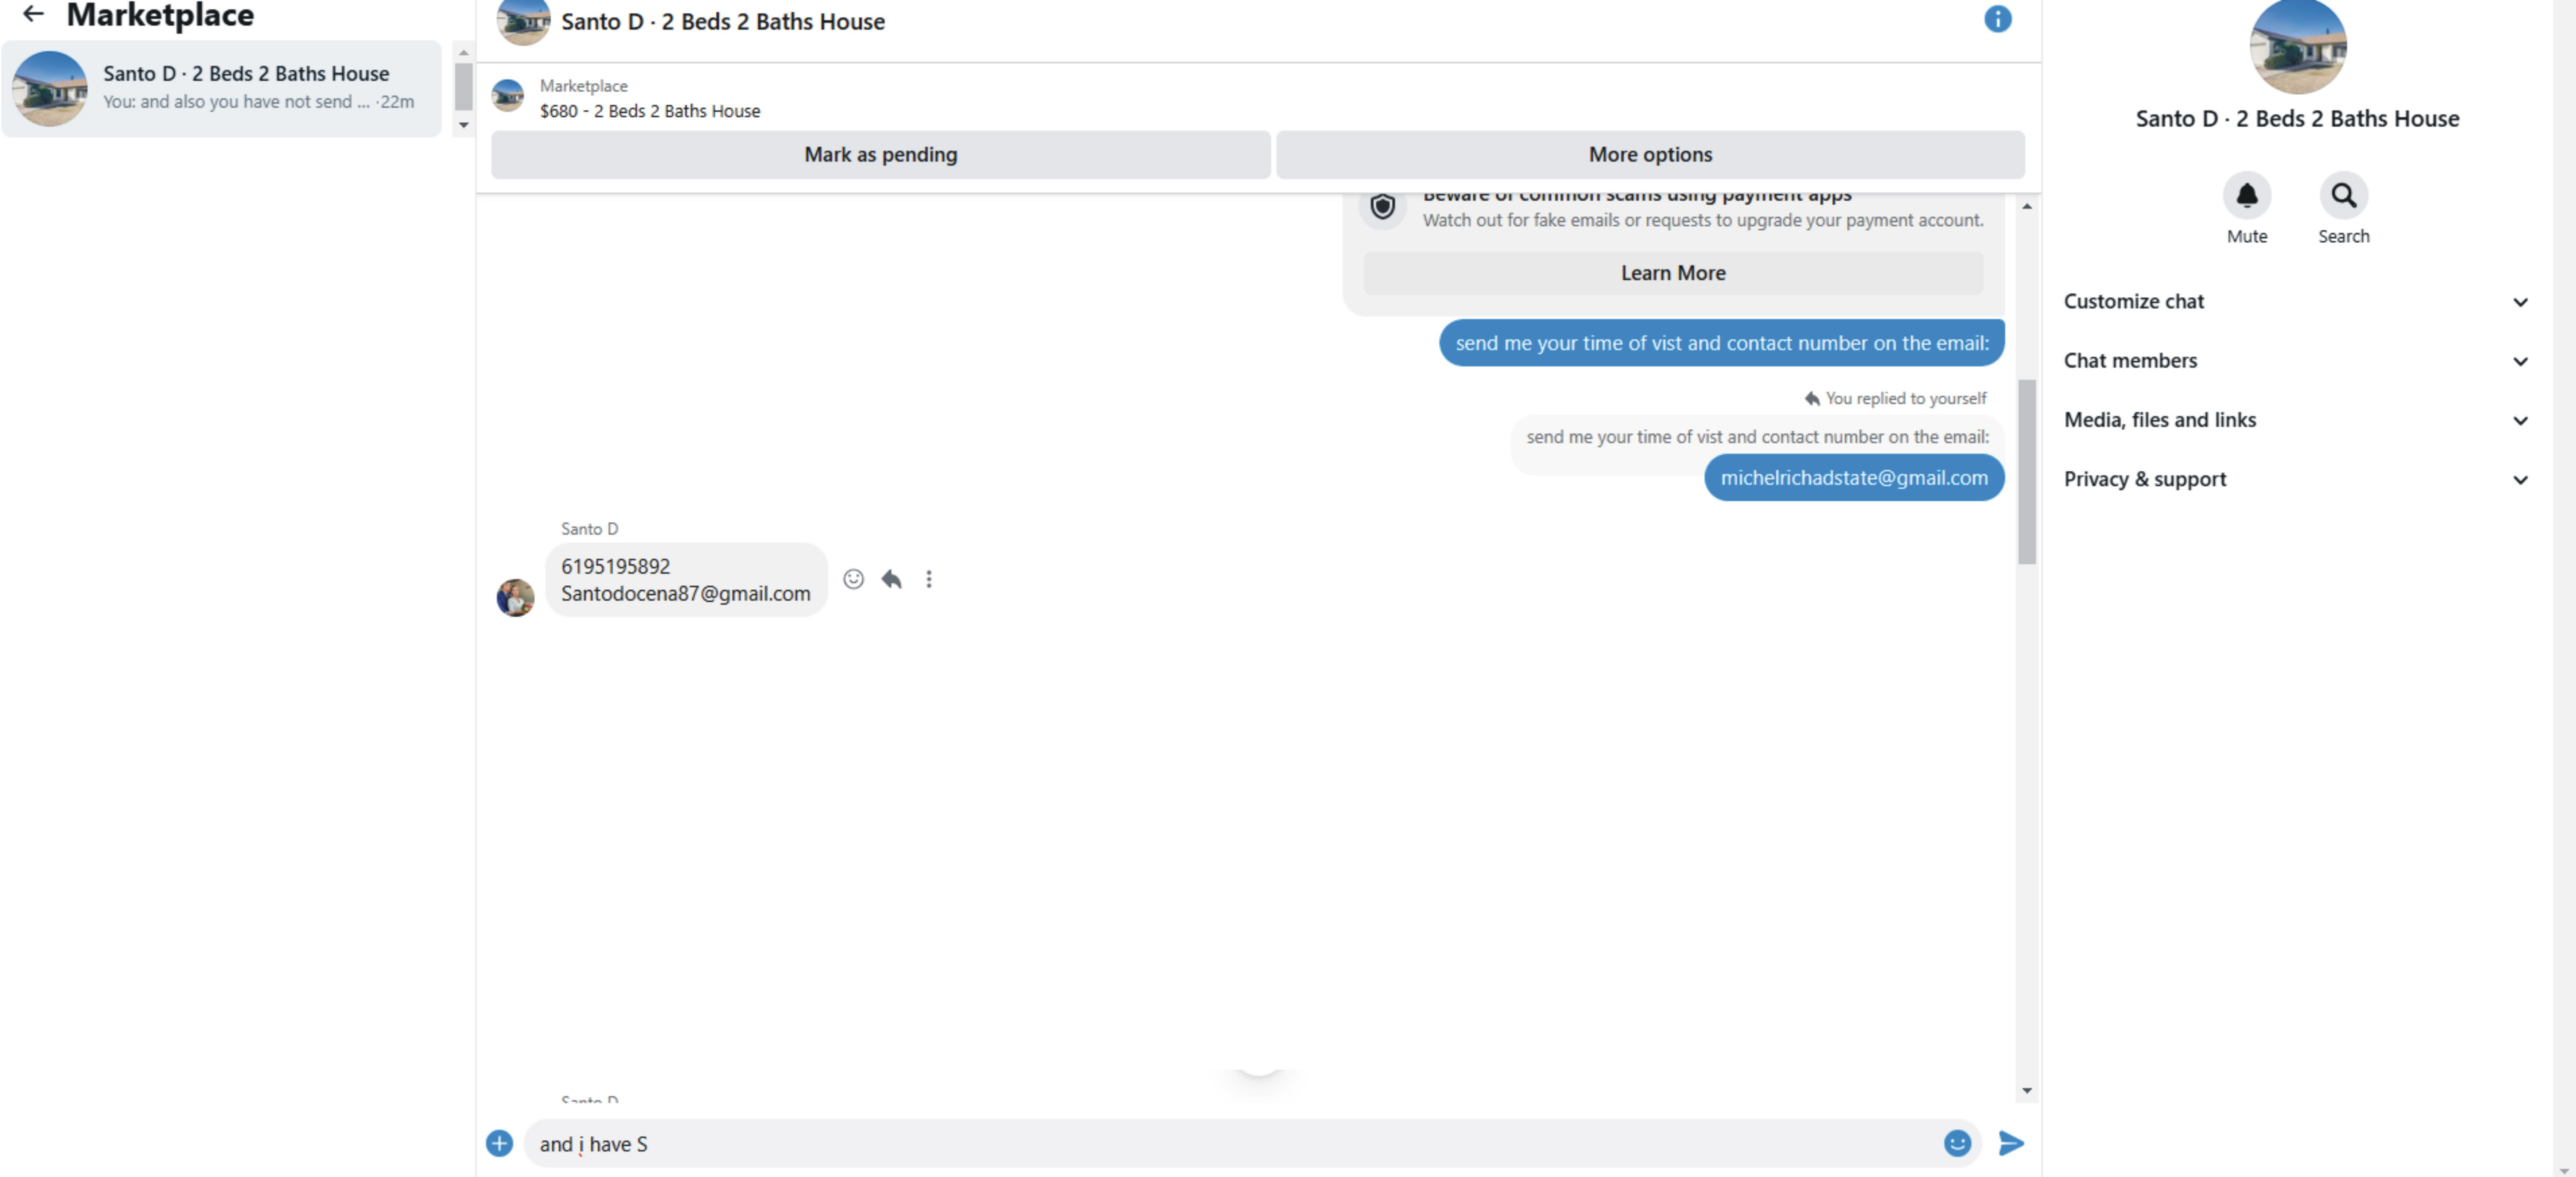Open attachment options with the plus icon

click(x=499, y=1143)
